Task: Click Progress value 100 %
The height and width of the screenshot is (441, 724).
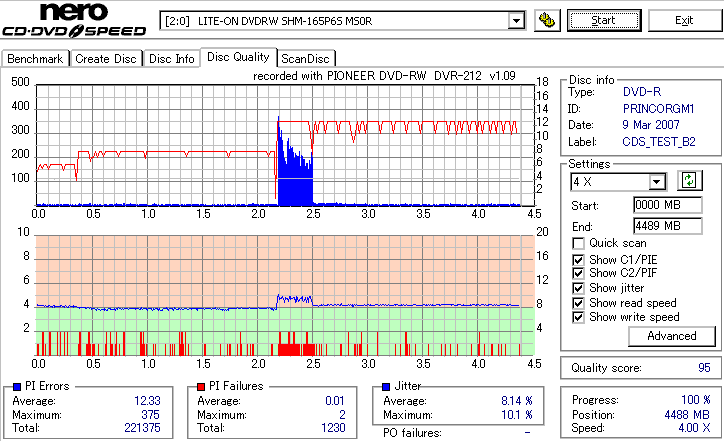Action: click(x=696, y=400)
